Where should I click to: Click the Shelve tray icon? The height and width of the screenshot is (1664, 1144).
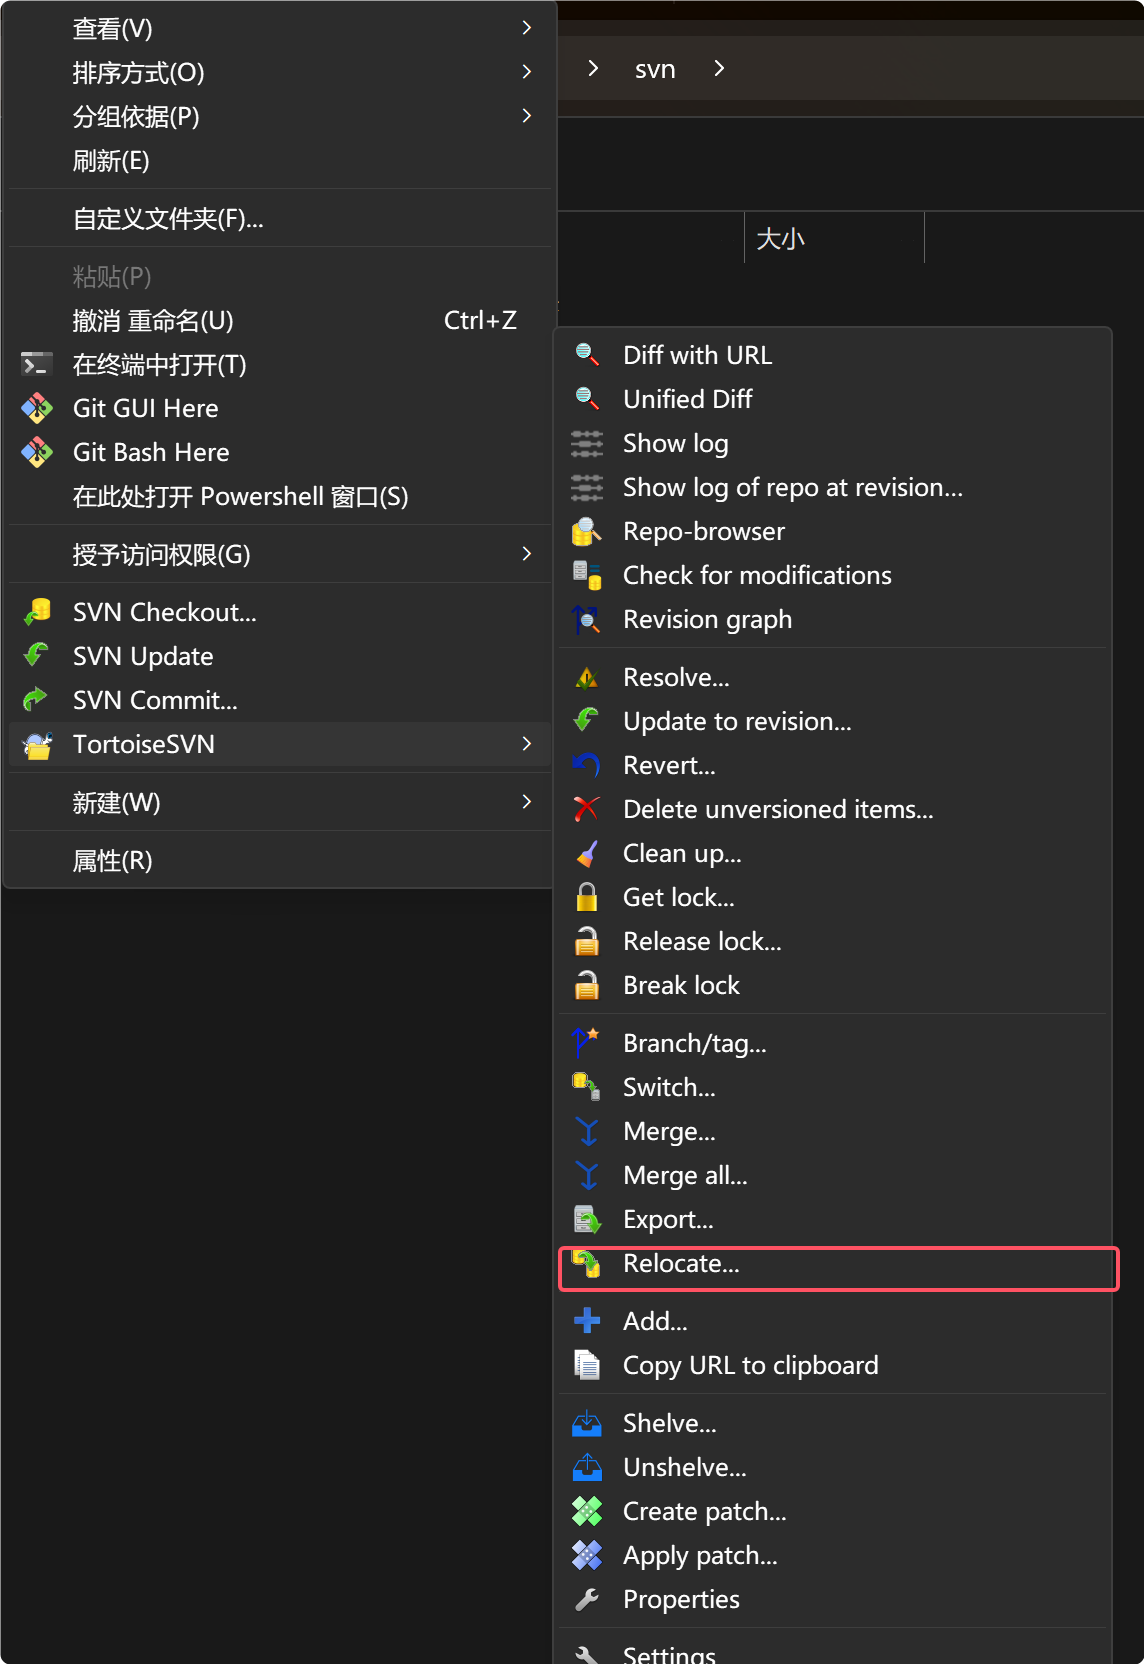click(x=587, y=1423)
